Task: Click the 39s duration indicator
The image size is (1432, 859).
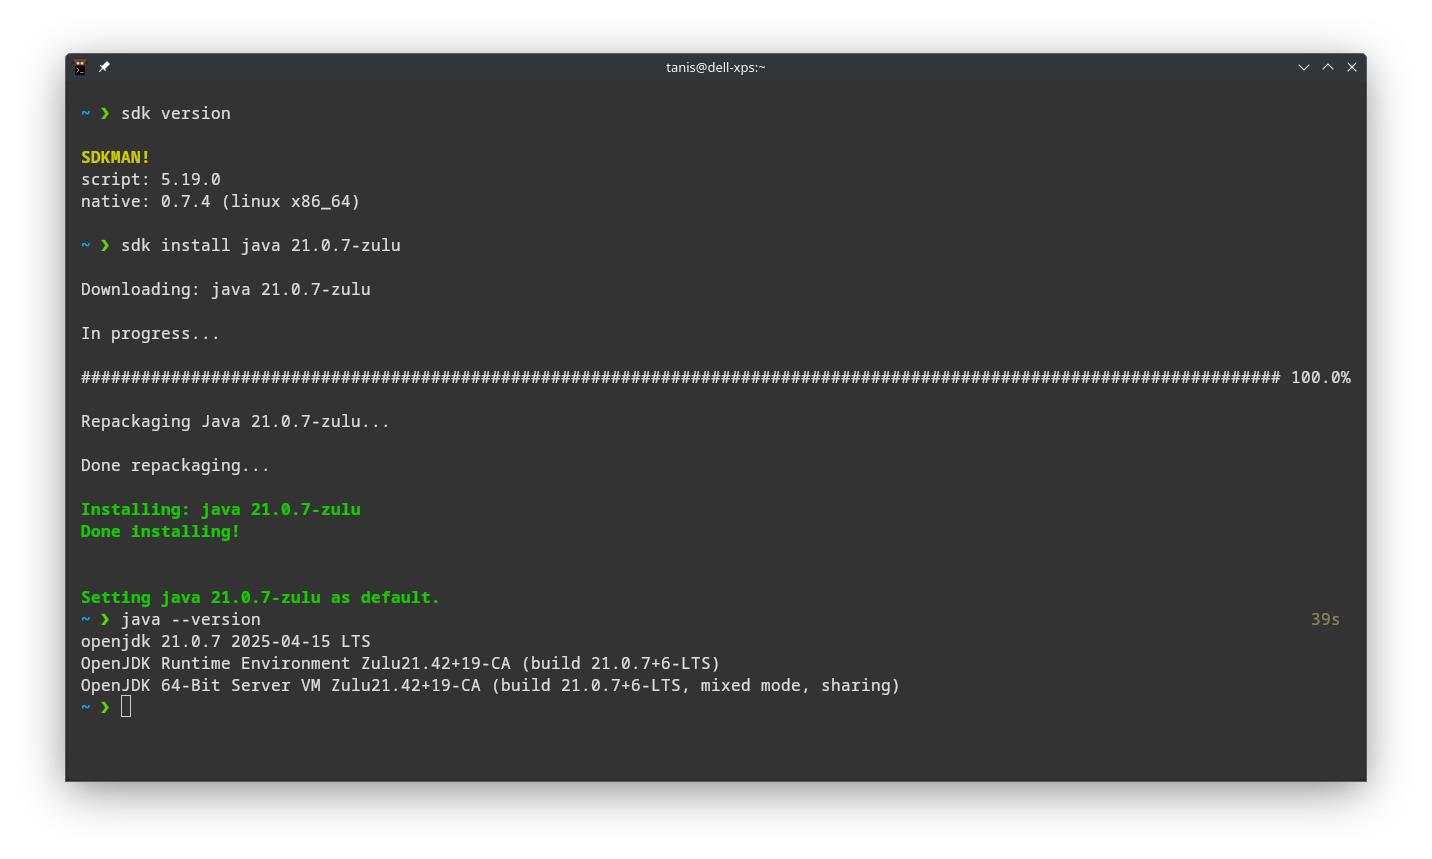Action: coord(1324,619)
